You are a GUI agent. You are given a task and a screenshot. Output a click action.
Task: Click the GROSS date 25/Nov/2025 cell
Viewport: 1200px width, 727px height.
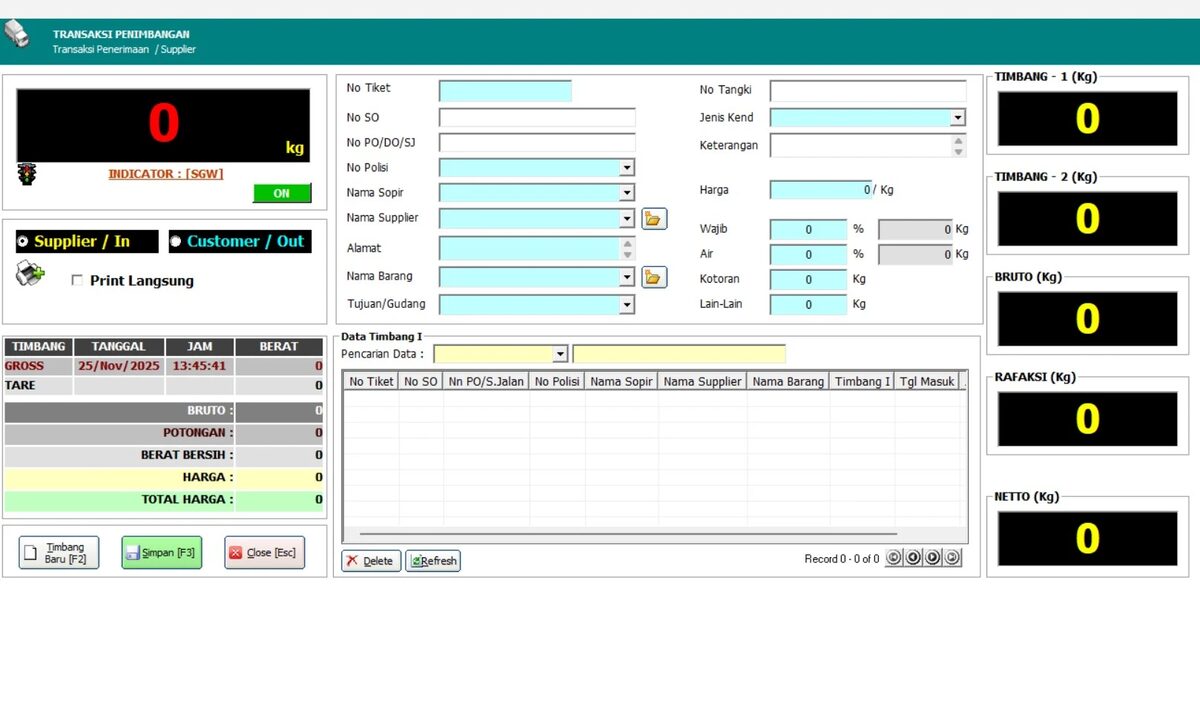[119, 366]
